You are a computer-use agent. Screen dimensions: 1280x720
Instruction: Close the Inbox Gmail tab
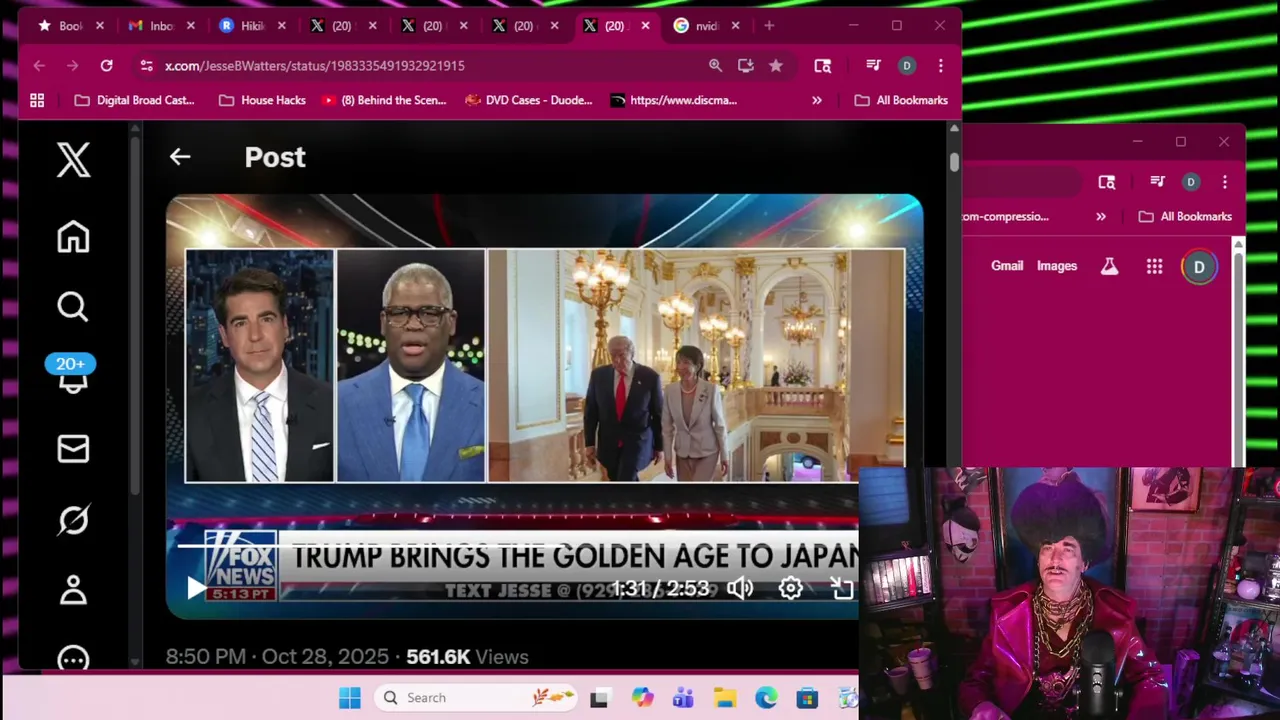pyautogui.click(x=191, y=26)
